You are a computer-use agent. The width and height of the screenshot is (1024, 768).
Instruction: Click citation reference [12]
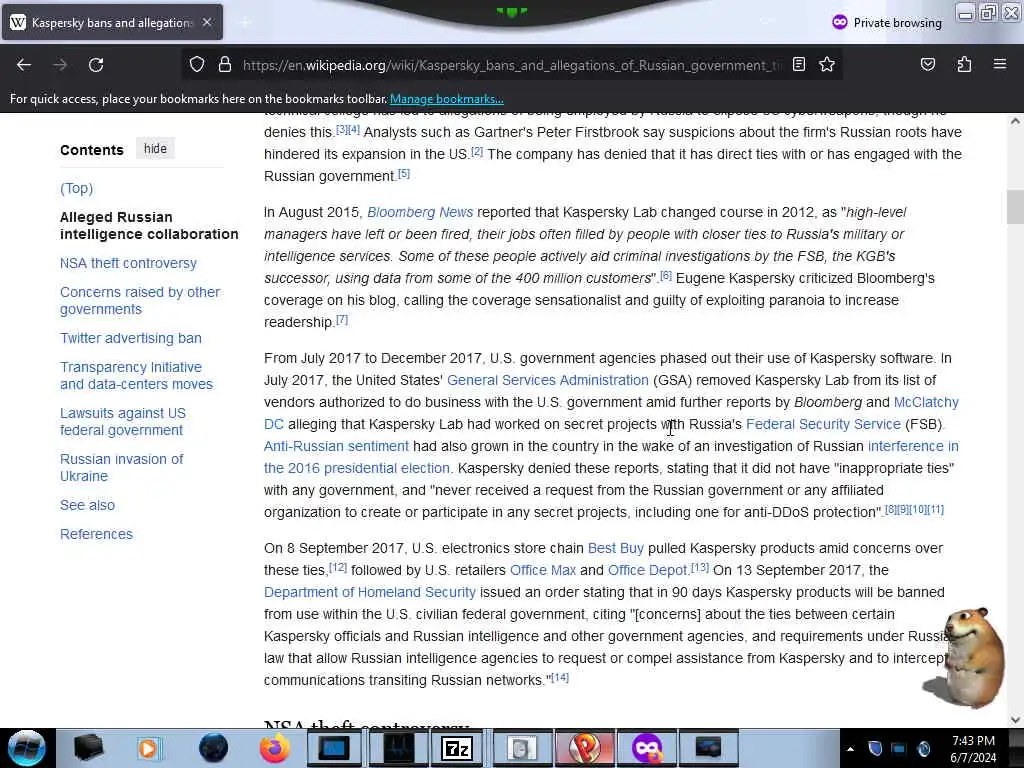(x=338, y=568)
